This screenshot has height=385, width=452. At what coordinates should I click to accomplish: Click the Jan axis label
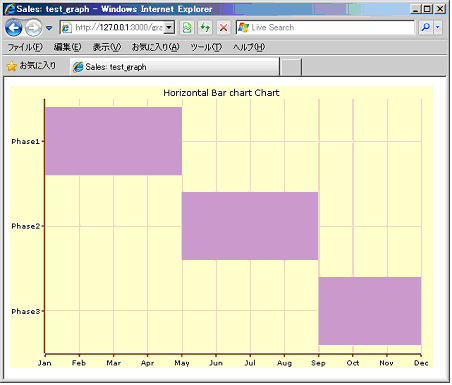[x=45, y=363]
